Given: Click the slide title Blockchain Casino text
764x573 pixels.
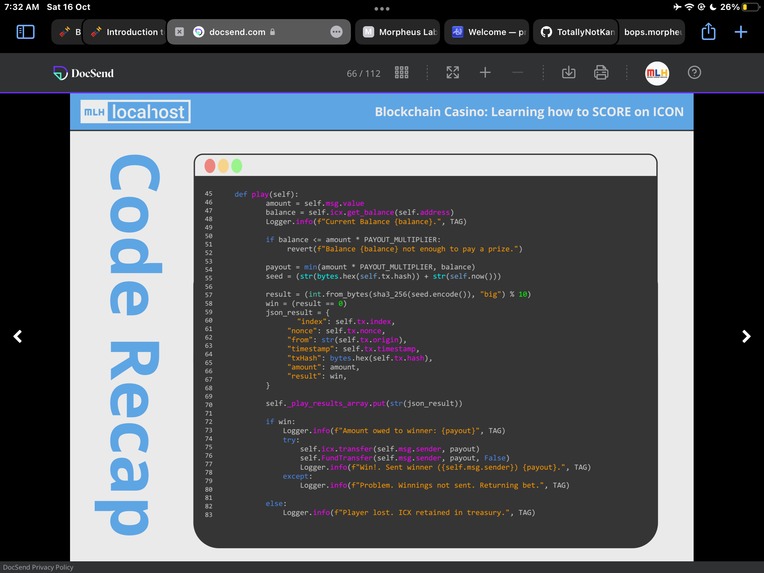Looking at the screenshot, I should click(x=529, y=112).
